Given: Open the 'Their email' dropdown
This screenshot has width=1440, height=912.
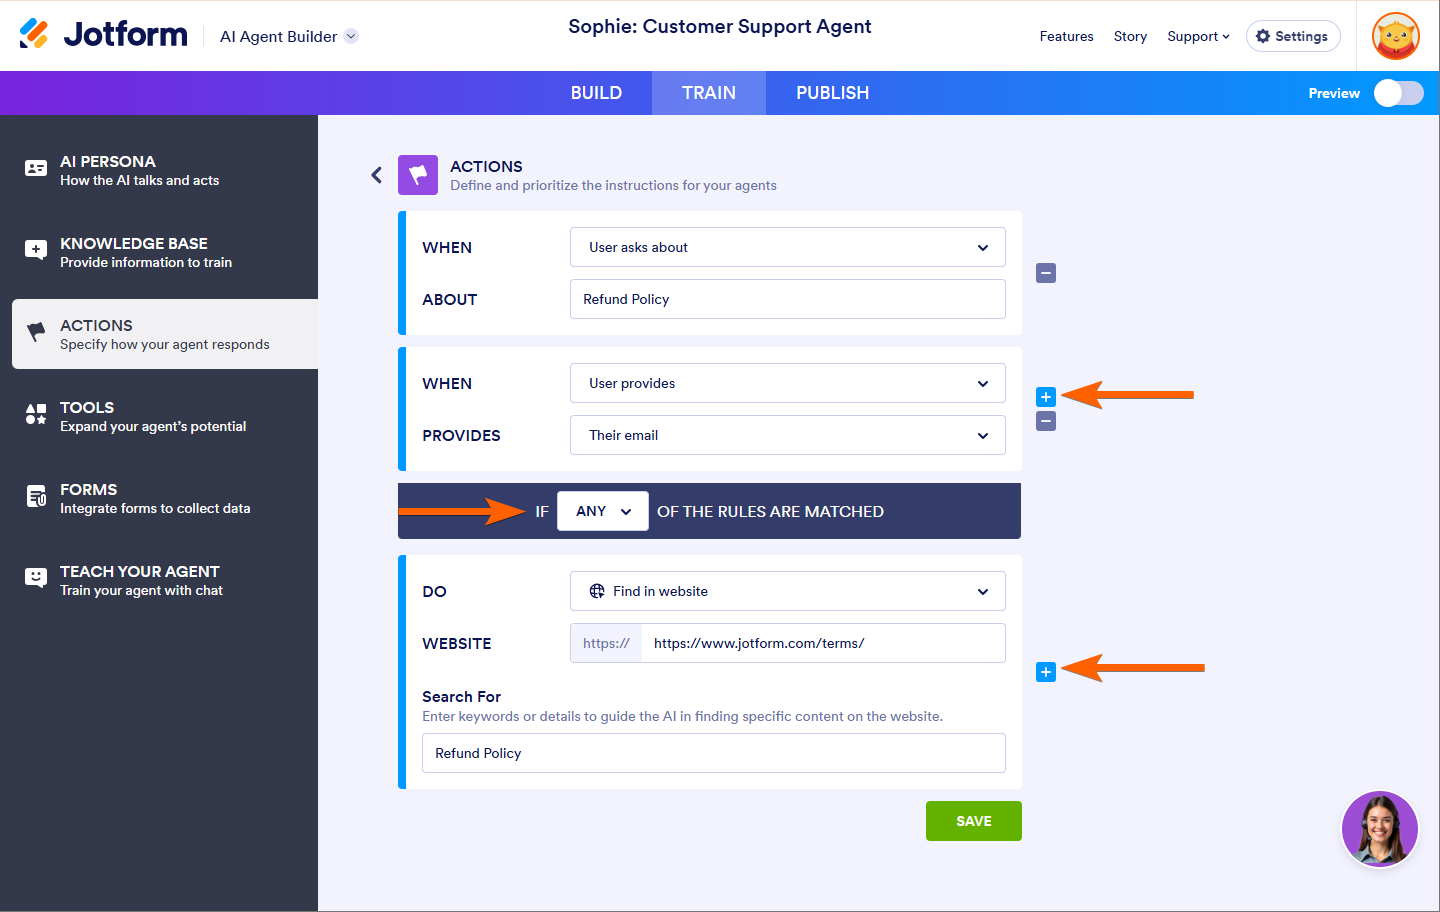Looking at the screenshot, I should coord(787,435).
